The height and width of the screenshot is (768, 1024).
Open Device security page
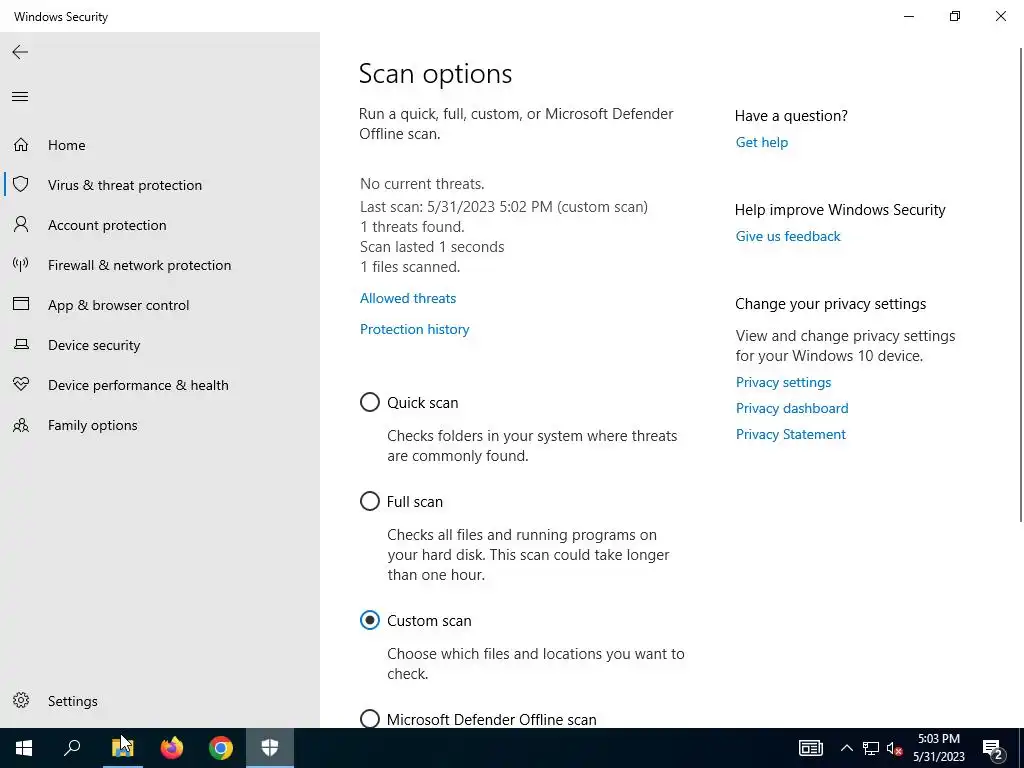[x=94, y=345]
